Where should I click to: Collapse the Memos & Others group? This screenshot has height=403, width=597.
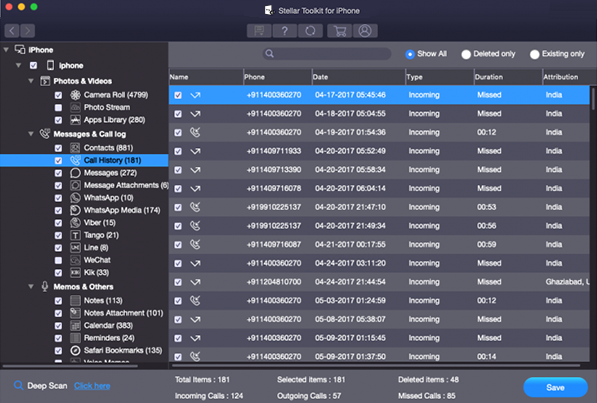31,286
